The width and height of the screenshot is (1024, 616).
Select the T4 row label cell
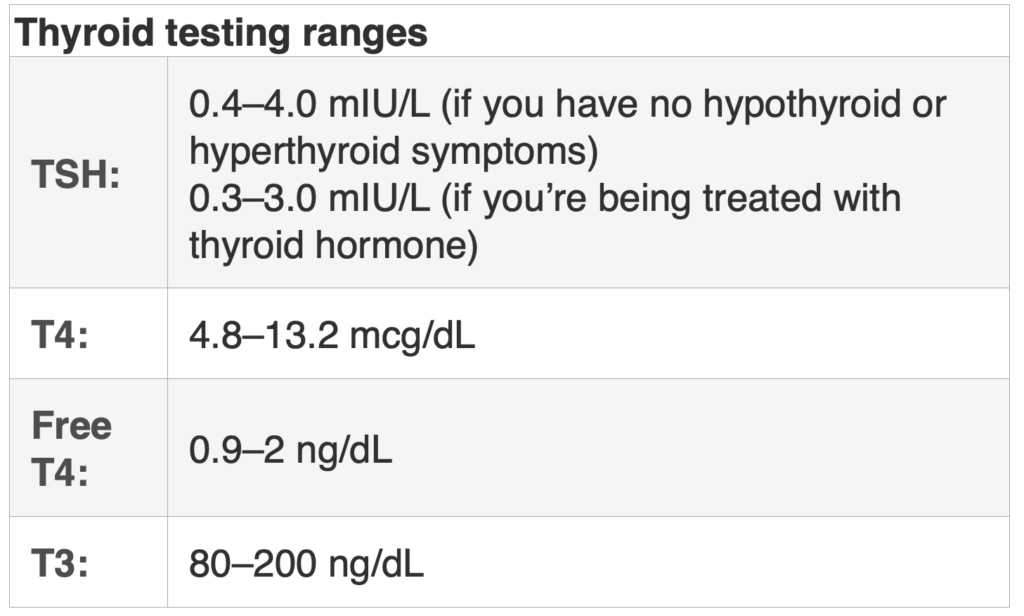[60, 335]
